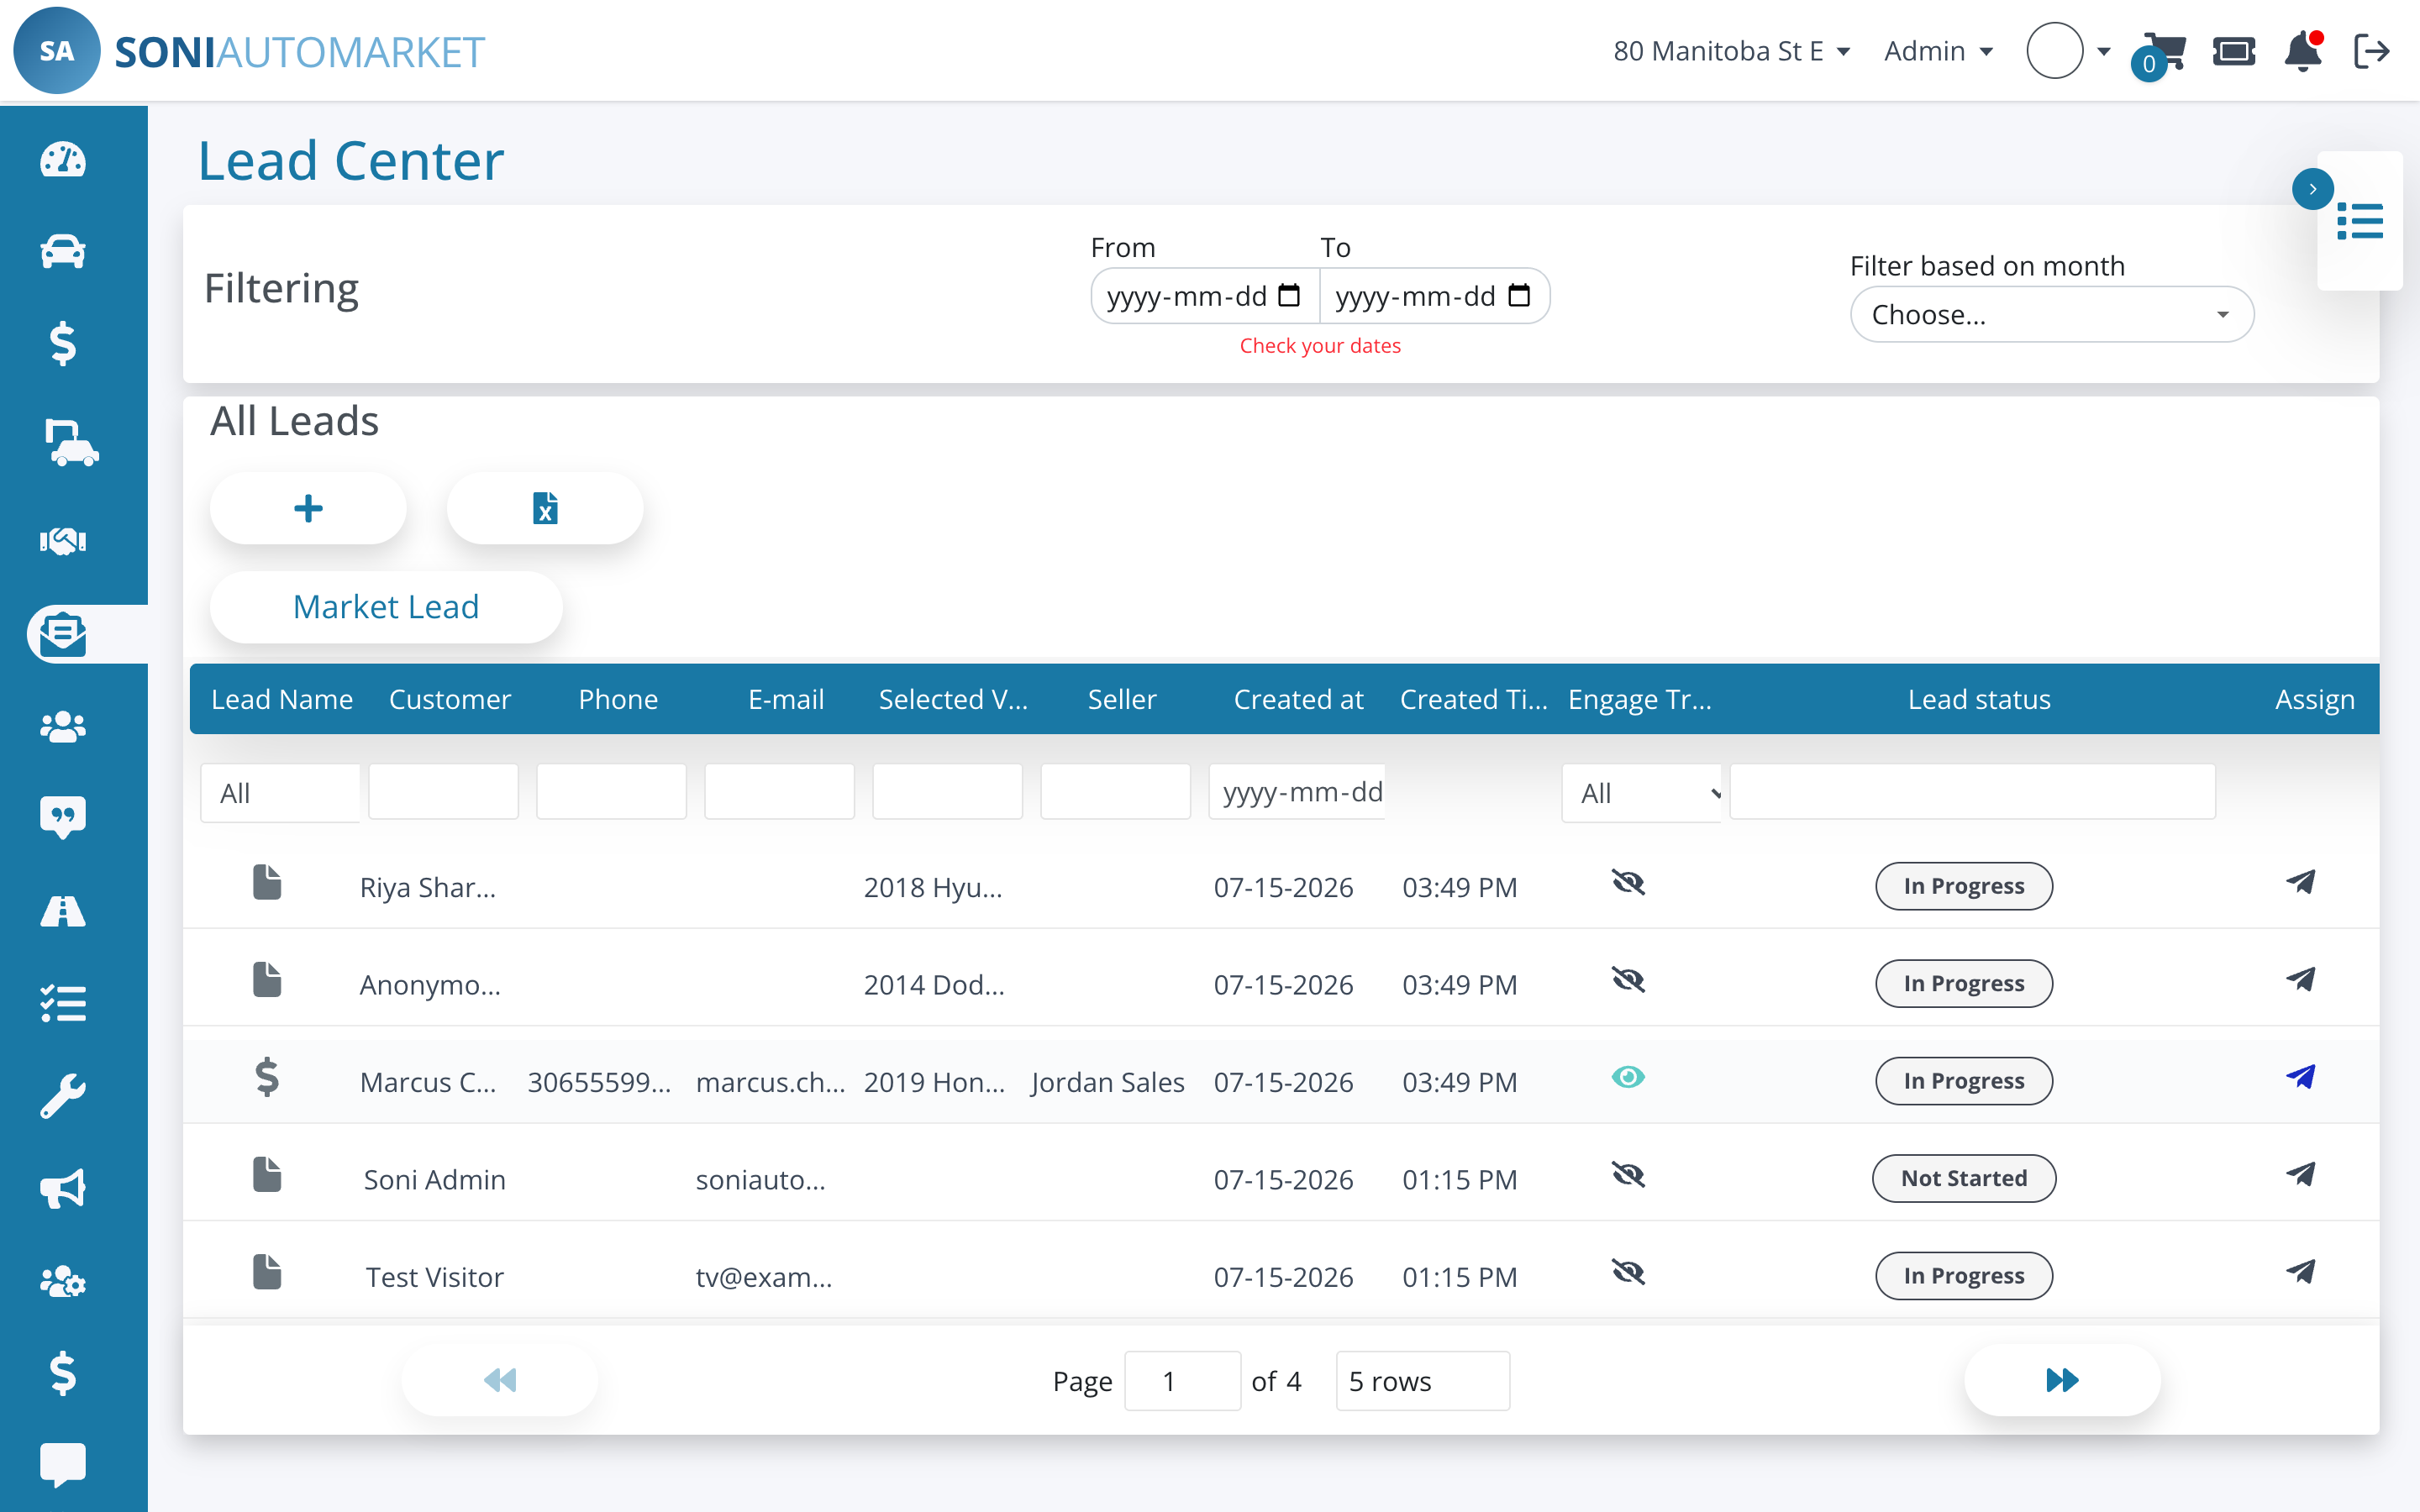Screen dimensions: 2420x1512
Task: Click the Created at date filter field
Action: (x=1297, y=793)
